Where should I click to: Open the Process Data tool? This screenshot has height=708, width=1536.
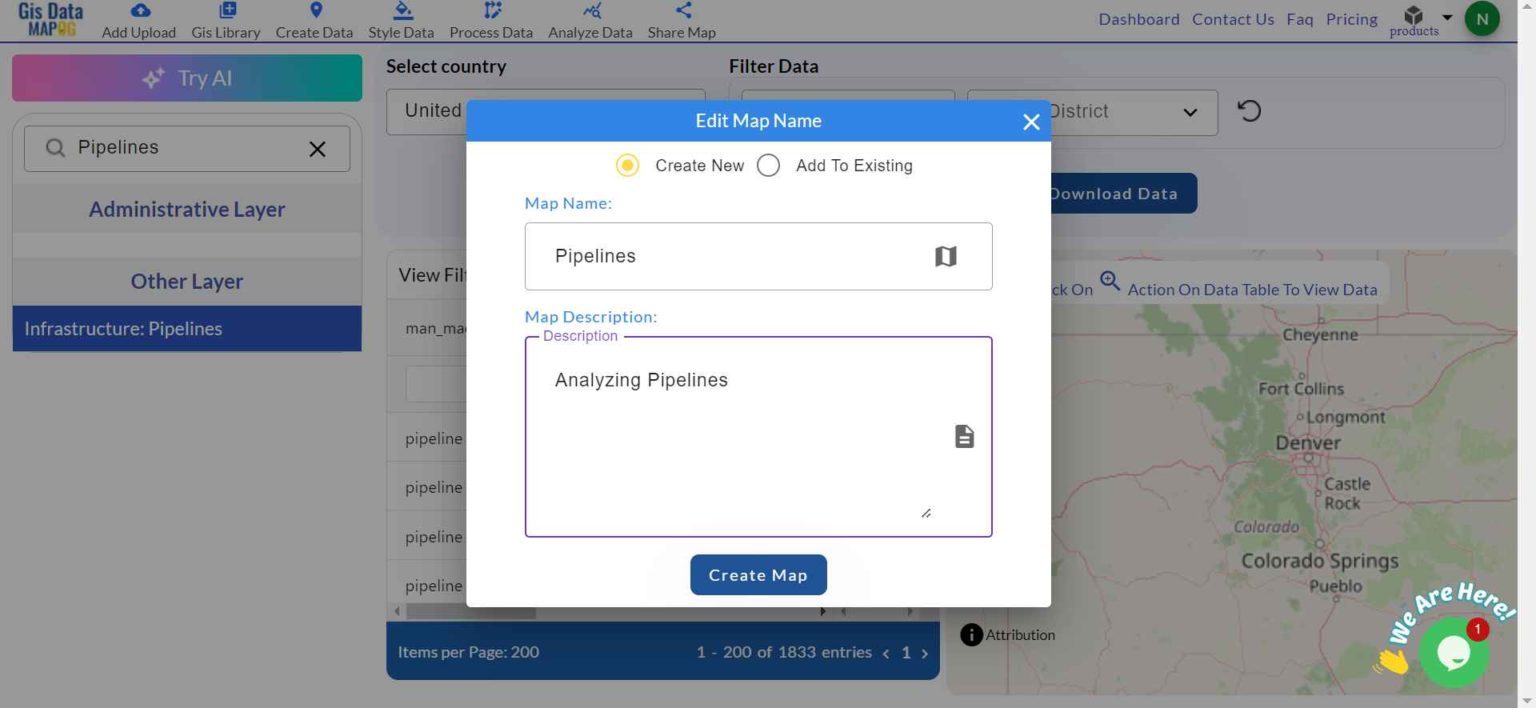(491, 21)
